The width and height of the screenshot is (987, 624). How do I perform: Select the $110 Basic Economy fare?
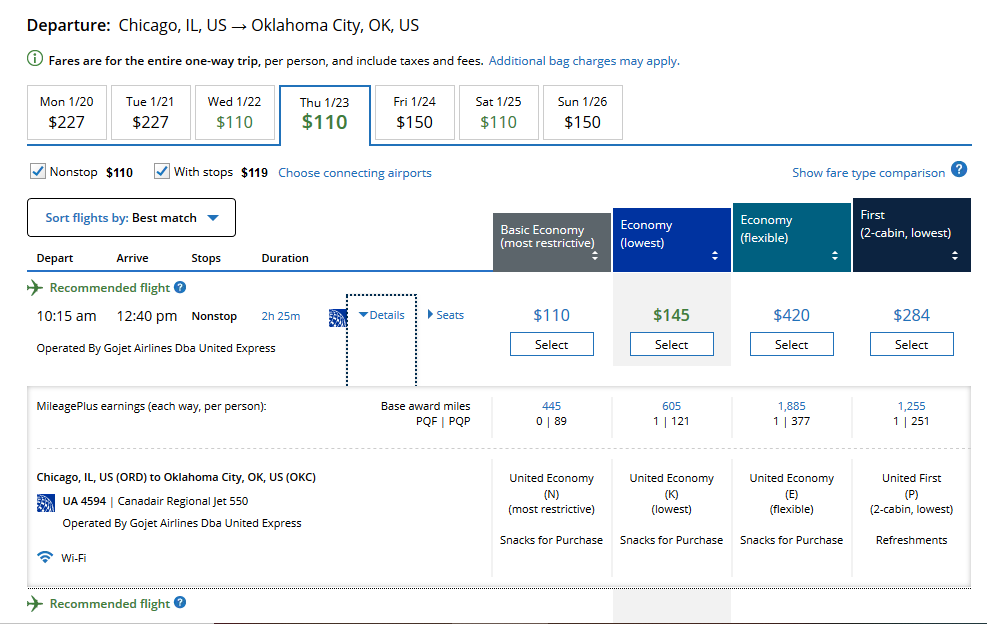click(x=551, y=344)
